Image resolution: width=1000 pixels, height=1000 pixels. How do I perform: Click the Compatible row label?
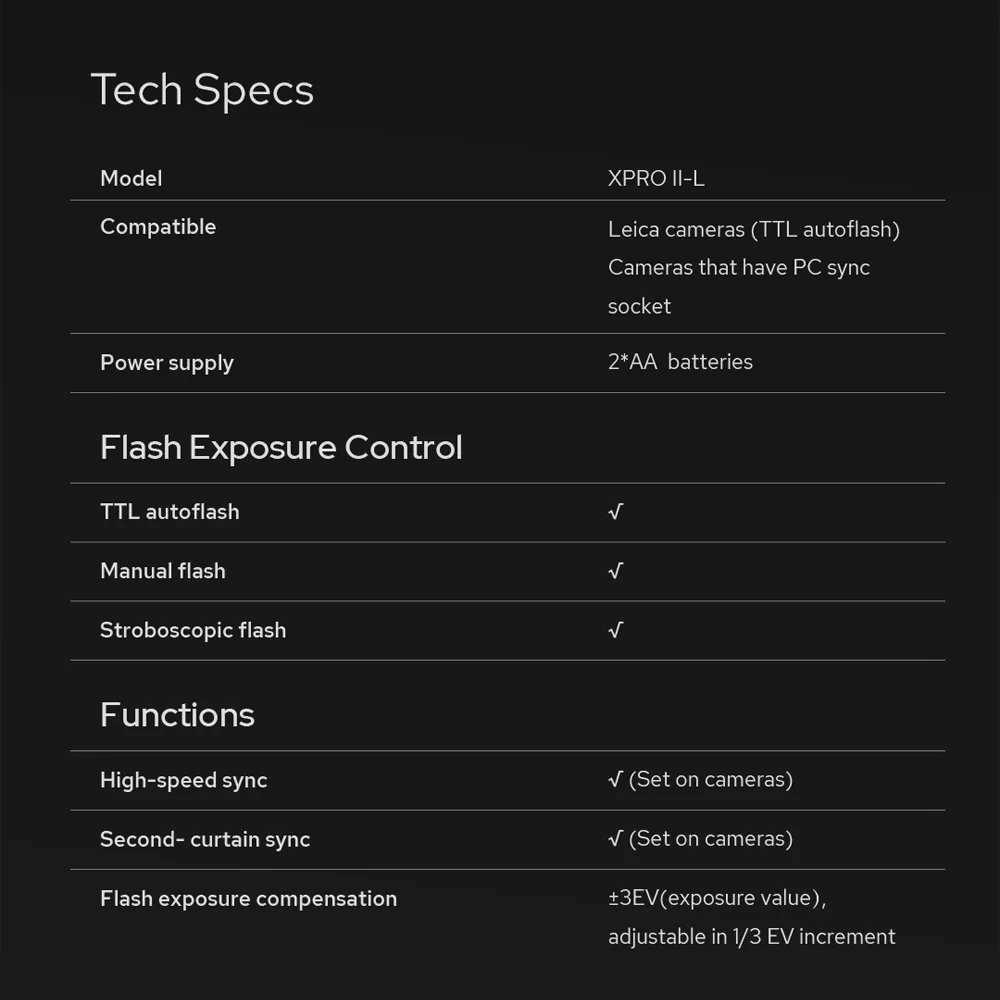[158, 227]
